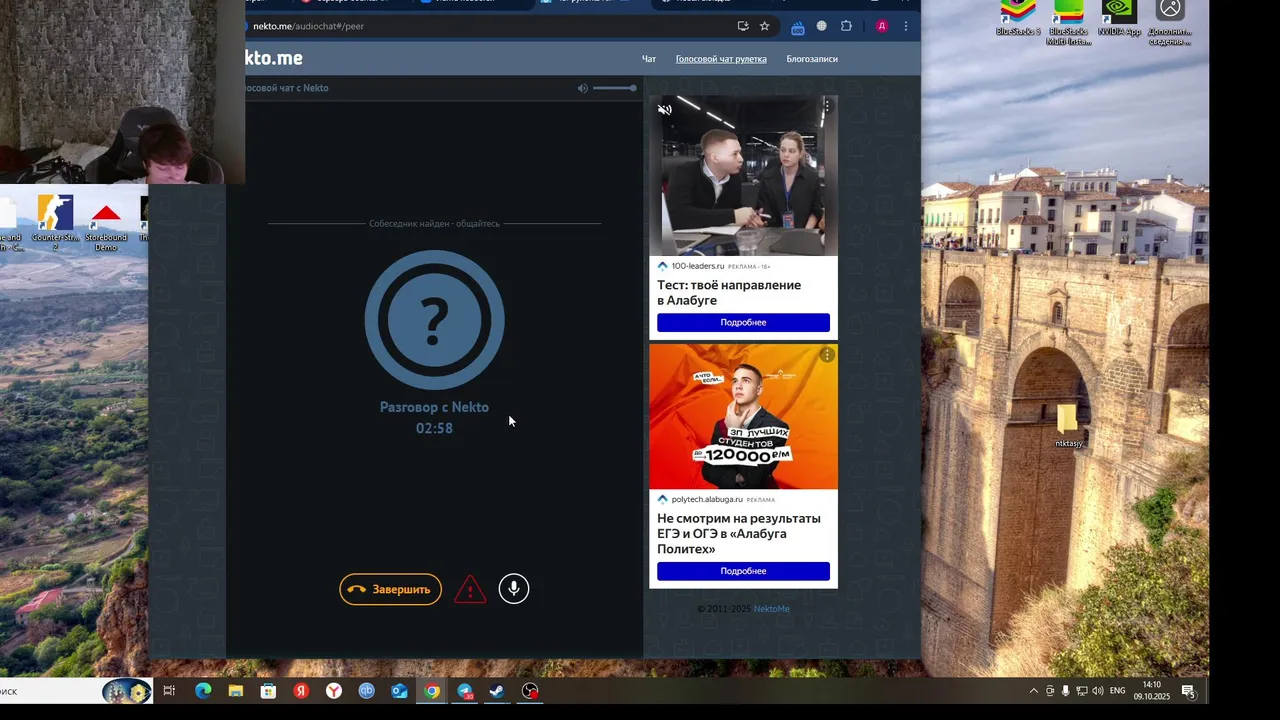1280x720 pixels.
Task: Open the notification center icon
Action: point(1188,691)
